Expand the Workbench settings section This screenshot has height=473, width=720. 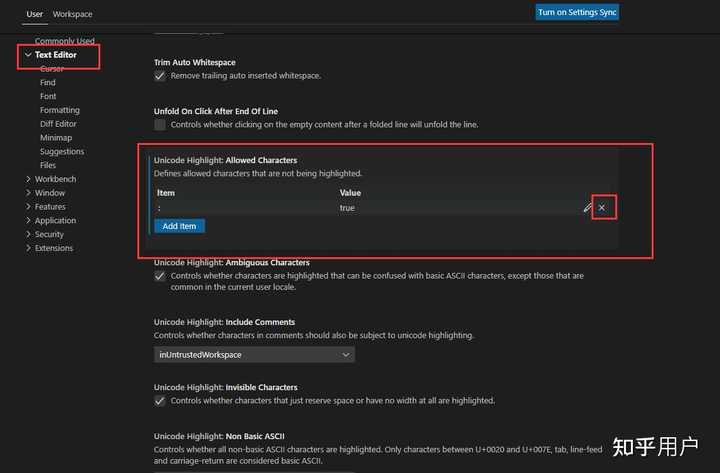56,179
